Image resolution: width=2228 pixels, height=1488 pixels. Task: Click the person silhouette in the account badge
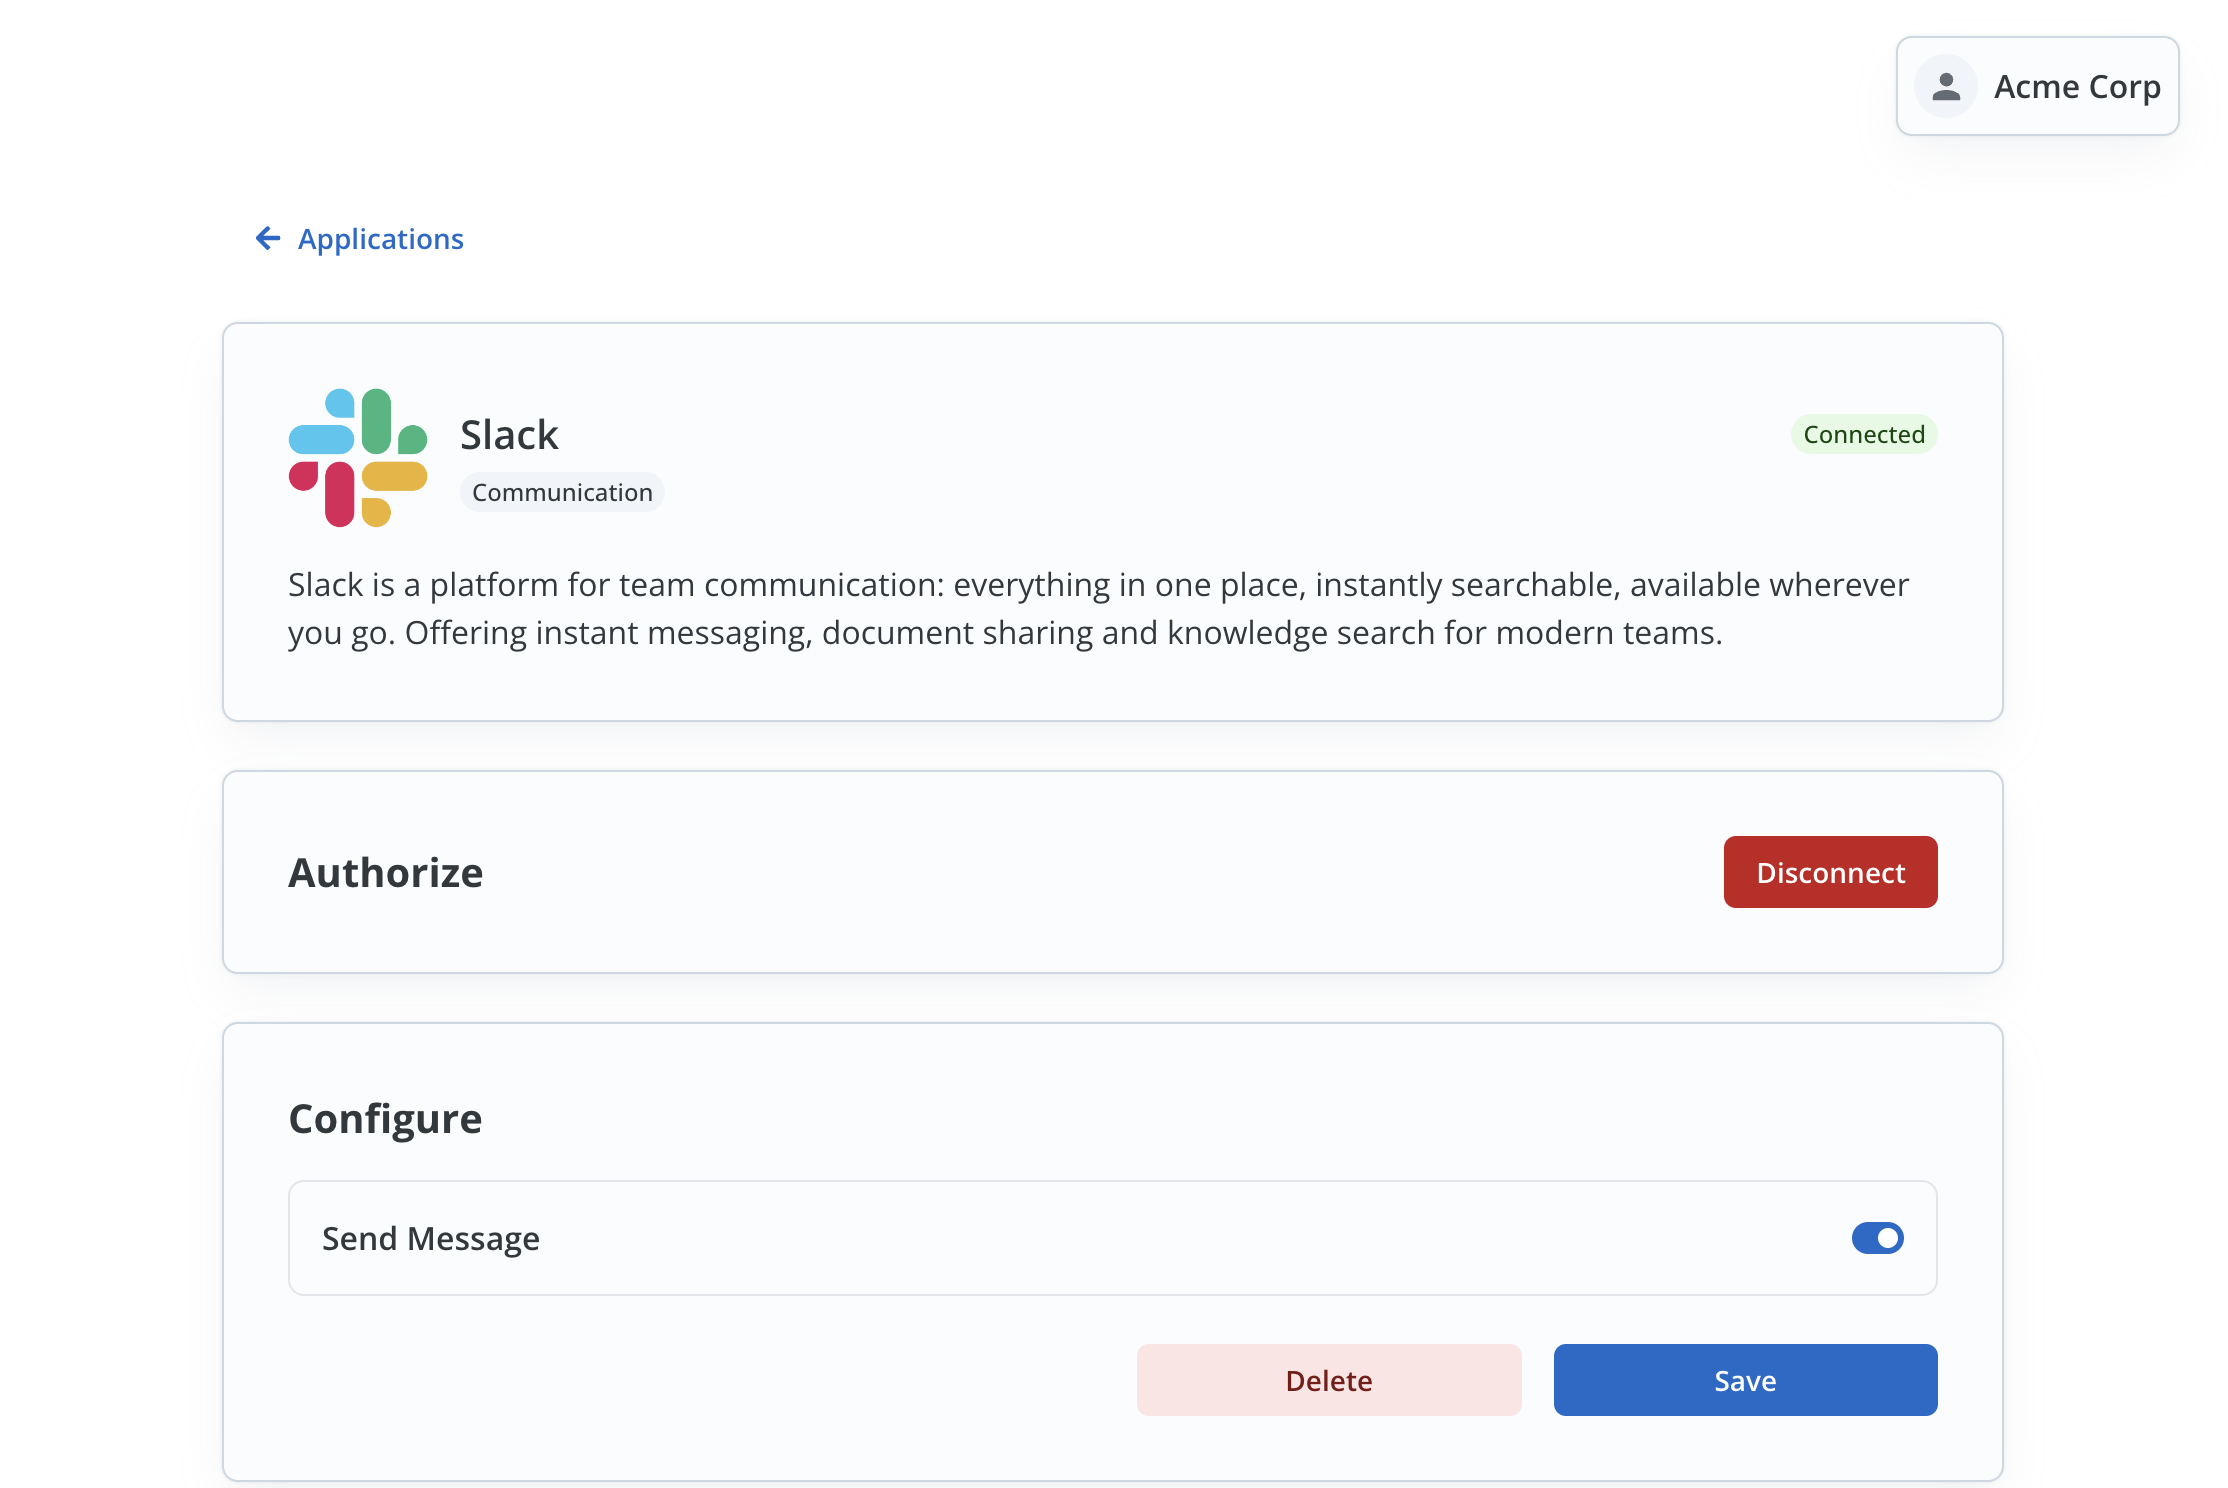click(1945, 86)
